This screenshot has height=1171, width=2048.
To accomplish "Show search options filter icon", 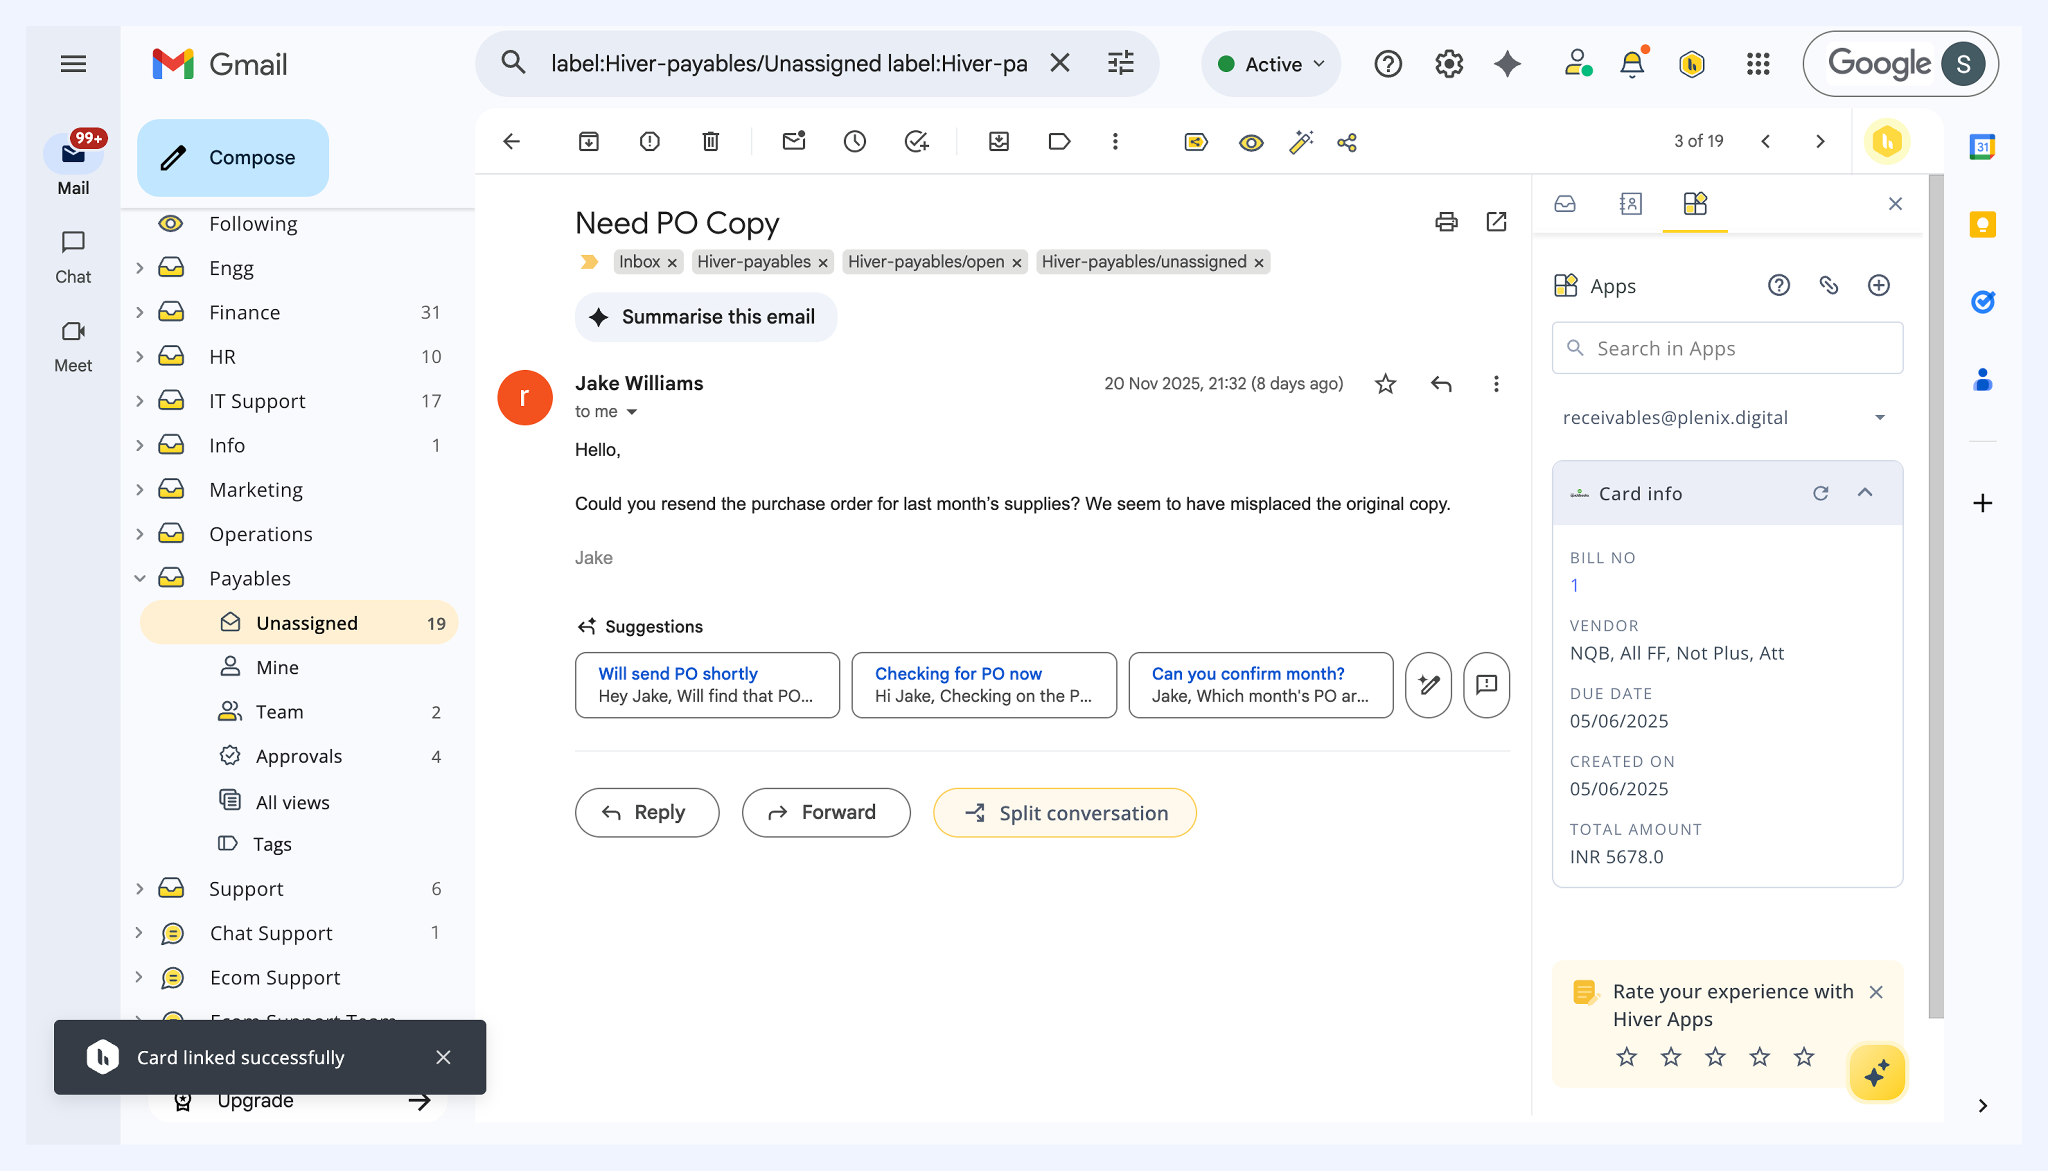I will [x=1121, y=64].
